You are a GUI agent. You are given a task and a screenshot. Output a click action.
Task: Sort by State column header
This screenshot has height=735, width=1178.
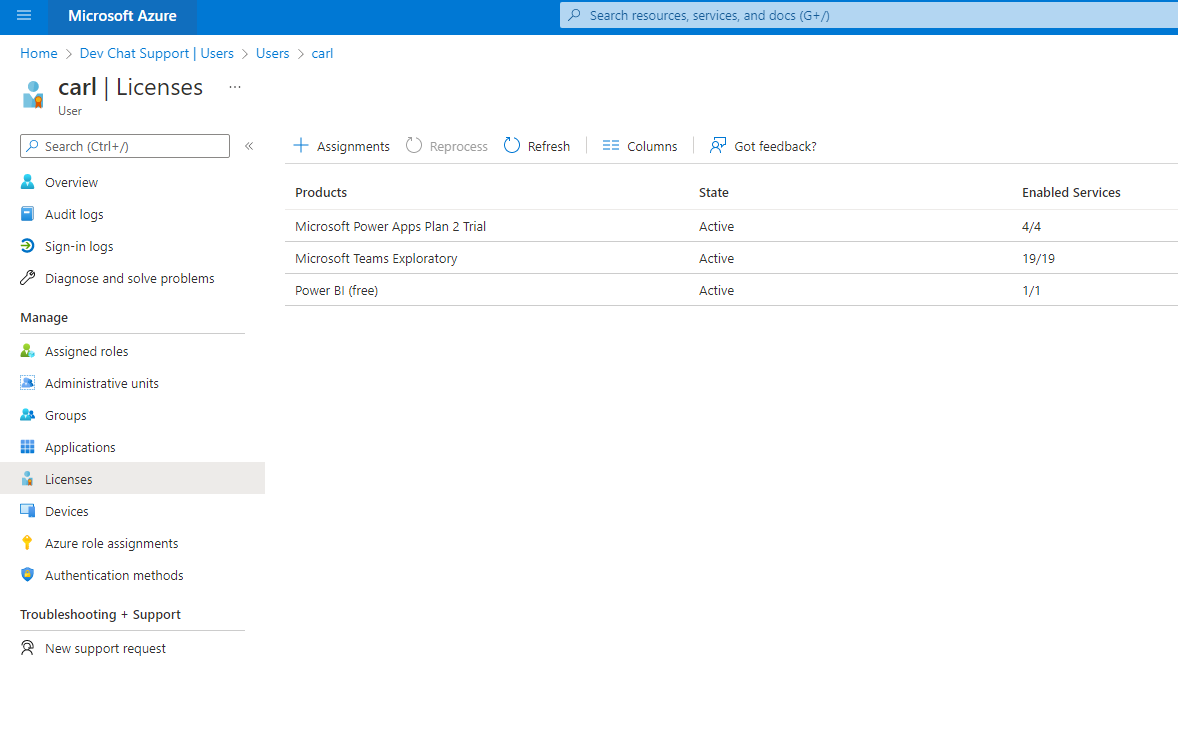(x=714, y=192)
